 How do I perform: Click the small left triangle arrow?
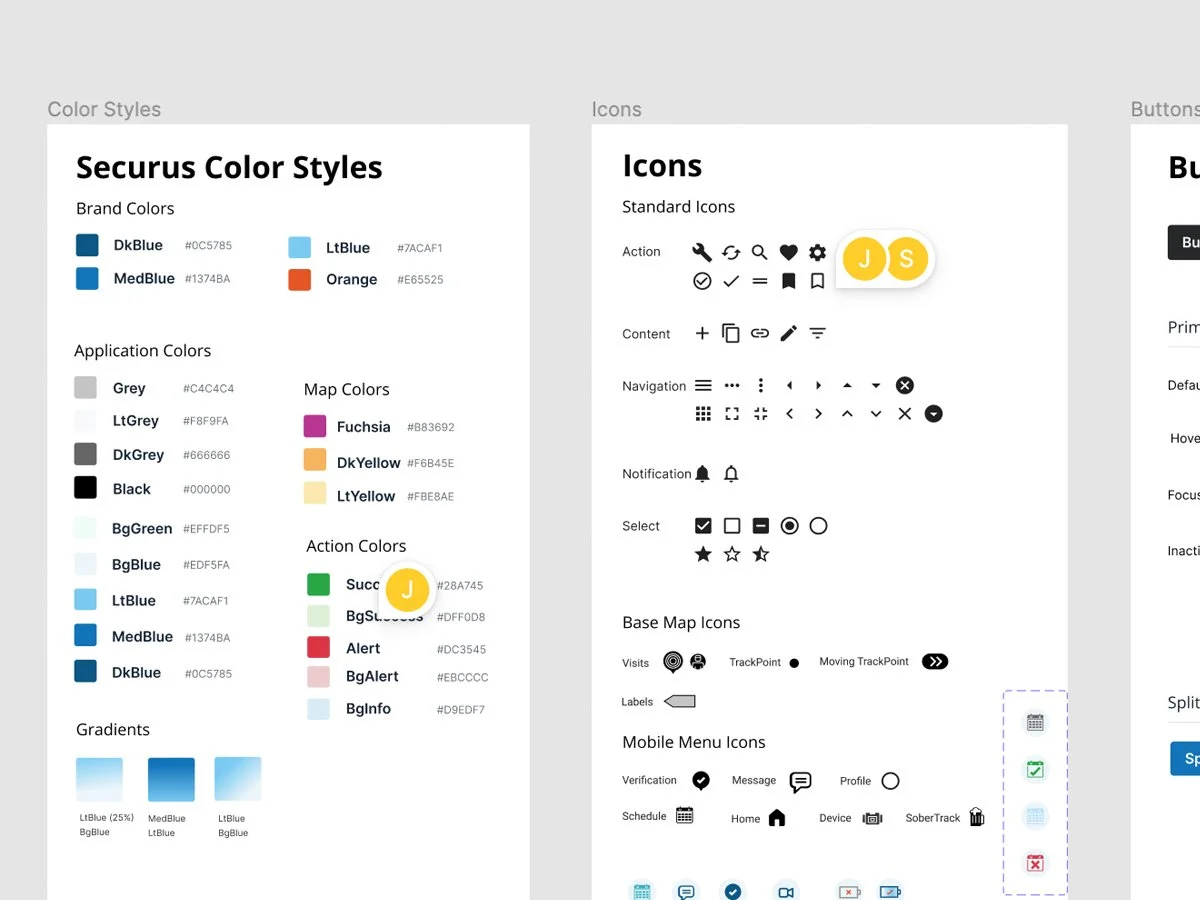(789, 385)
